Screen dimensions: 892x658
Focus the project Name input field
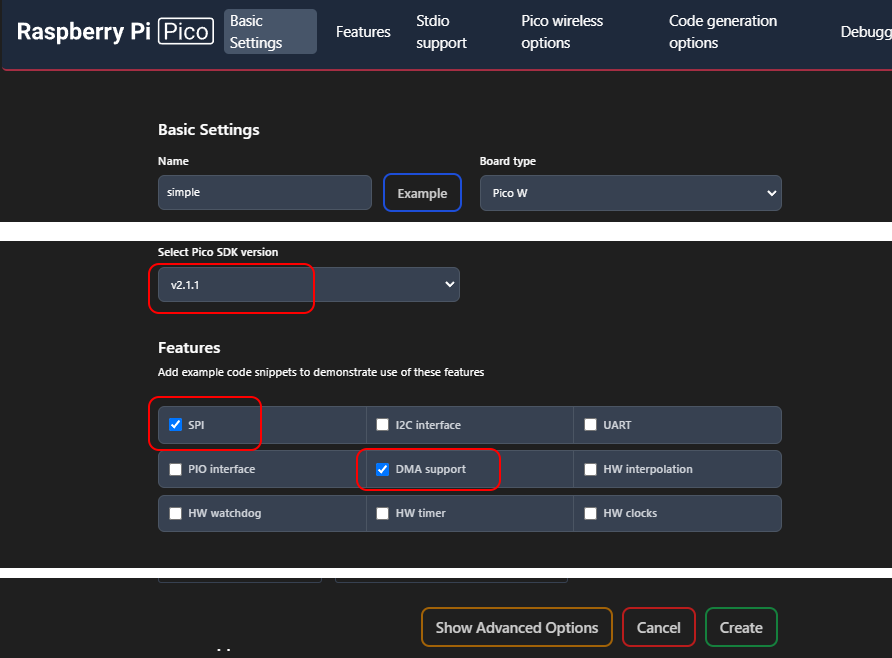coord(265,192)
